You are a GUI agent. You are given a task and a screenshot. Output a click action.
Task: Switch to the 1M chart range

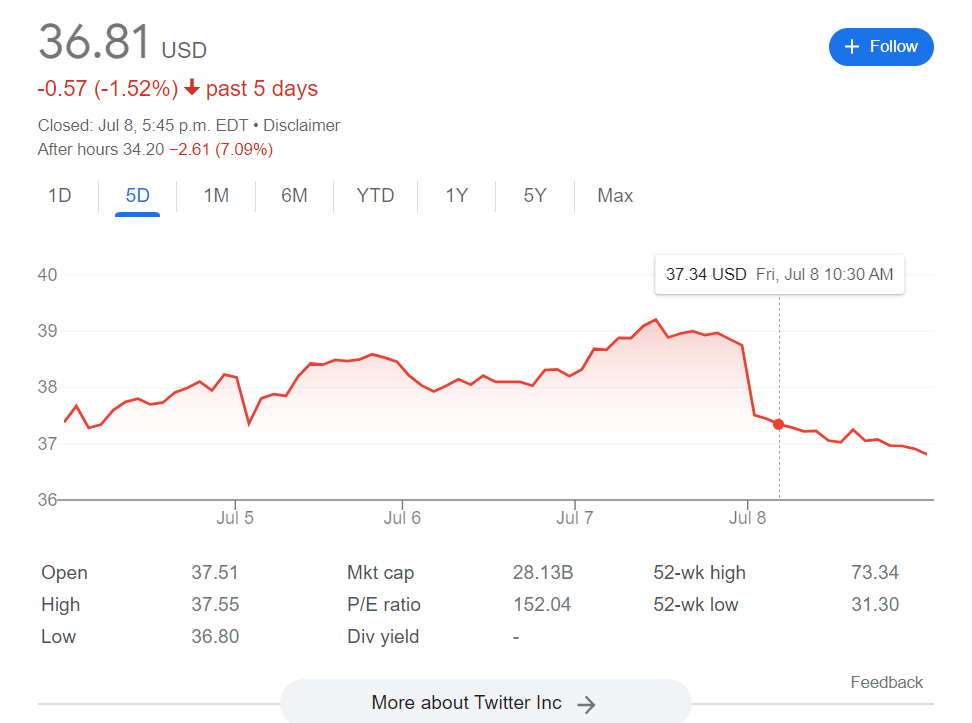pyautogui.click(x=216, y=196)
